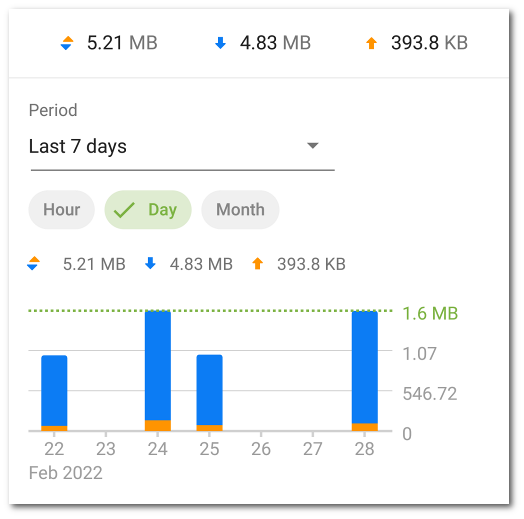Viewport: 524px width, 519px height.
Task: Select the Hour granularity chip
Action: tap(61, 210)
